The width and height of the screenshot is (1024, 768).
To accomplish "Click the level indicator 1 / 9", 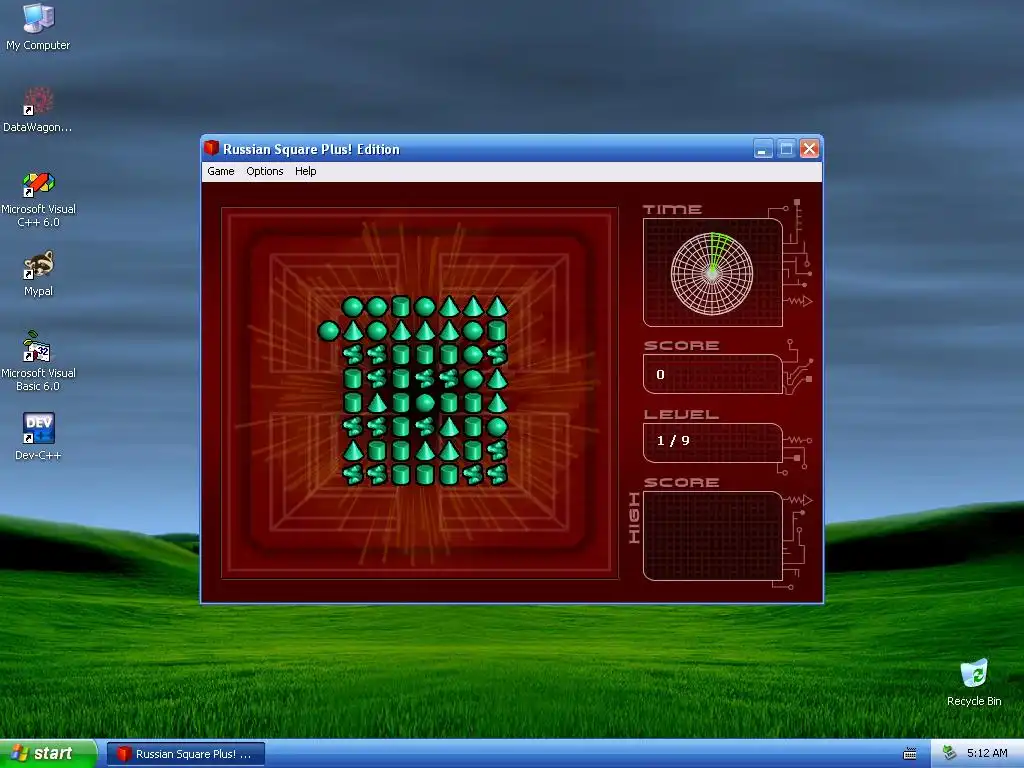I will pyautogui.click(x=673, y=441).
